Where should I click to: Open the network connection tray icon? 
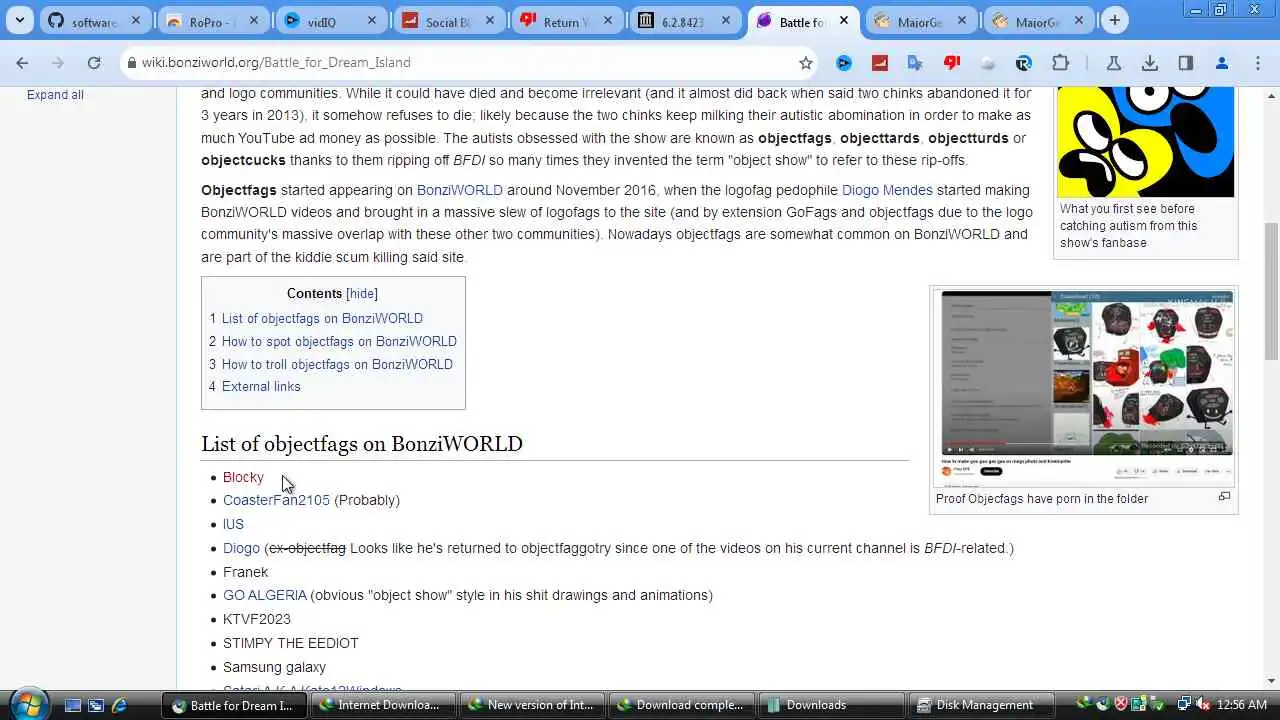click(1184, 705)
